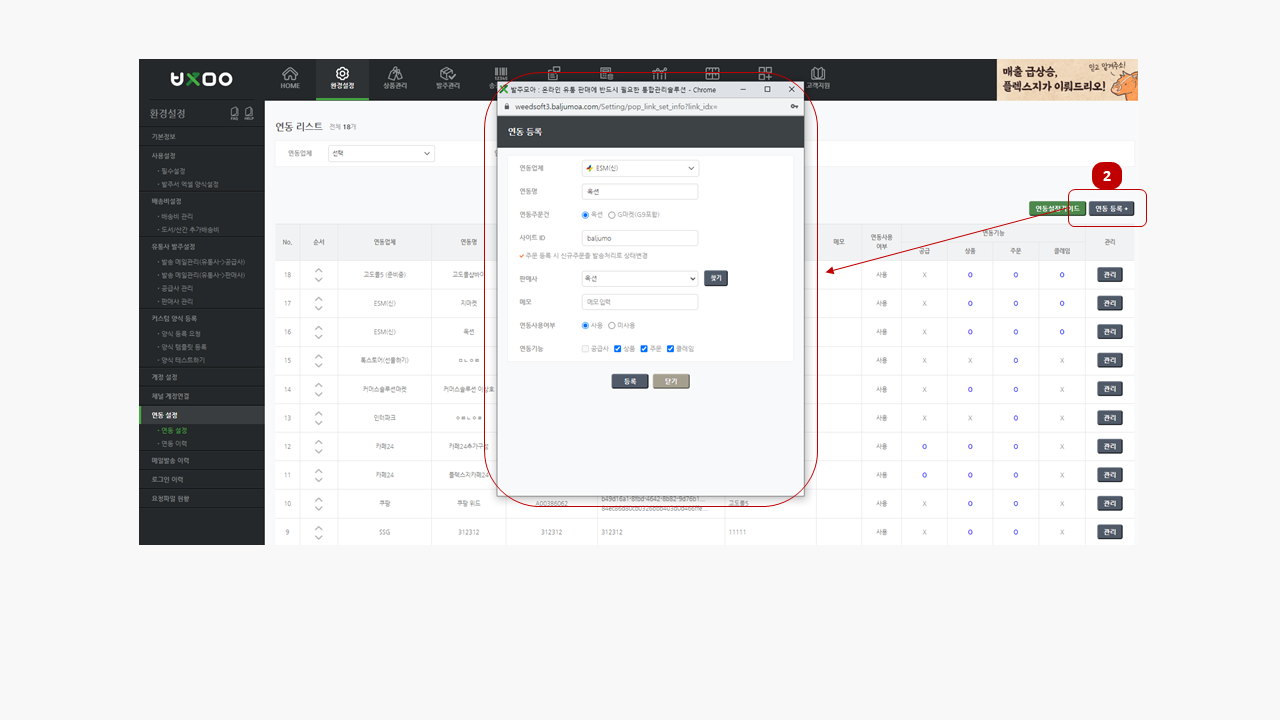Toggle the 클레임 checkbox
This screenshot has height=720, width=1280.
(670, 348)
